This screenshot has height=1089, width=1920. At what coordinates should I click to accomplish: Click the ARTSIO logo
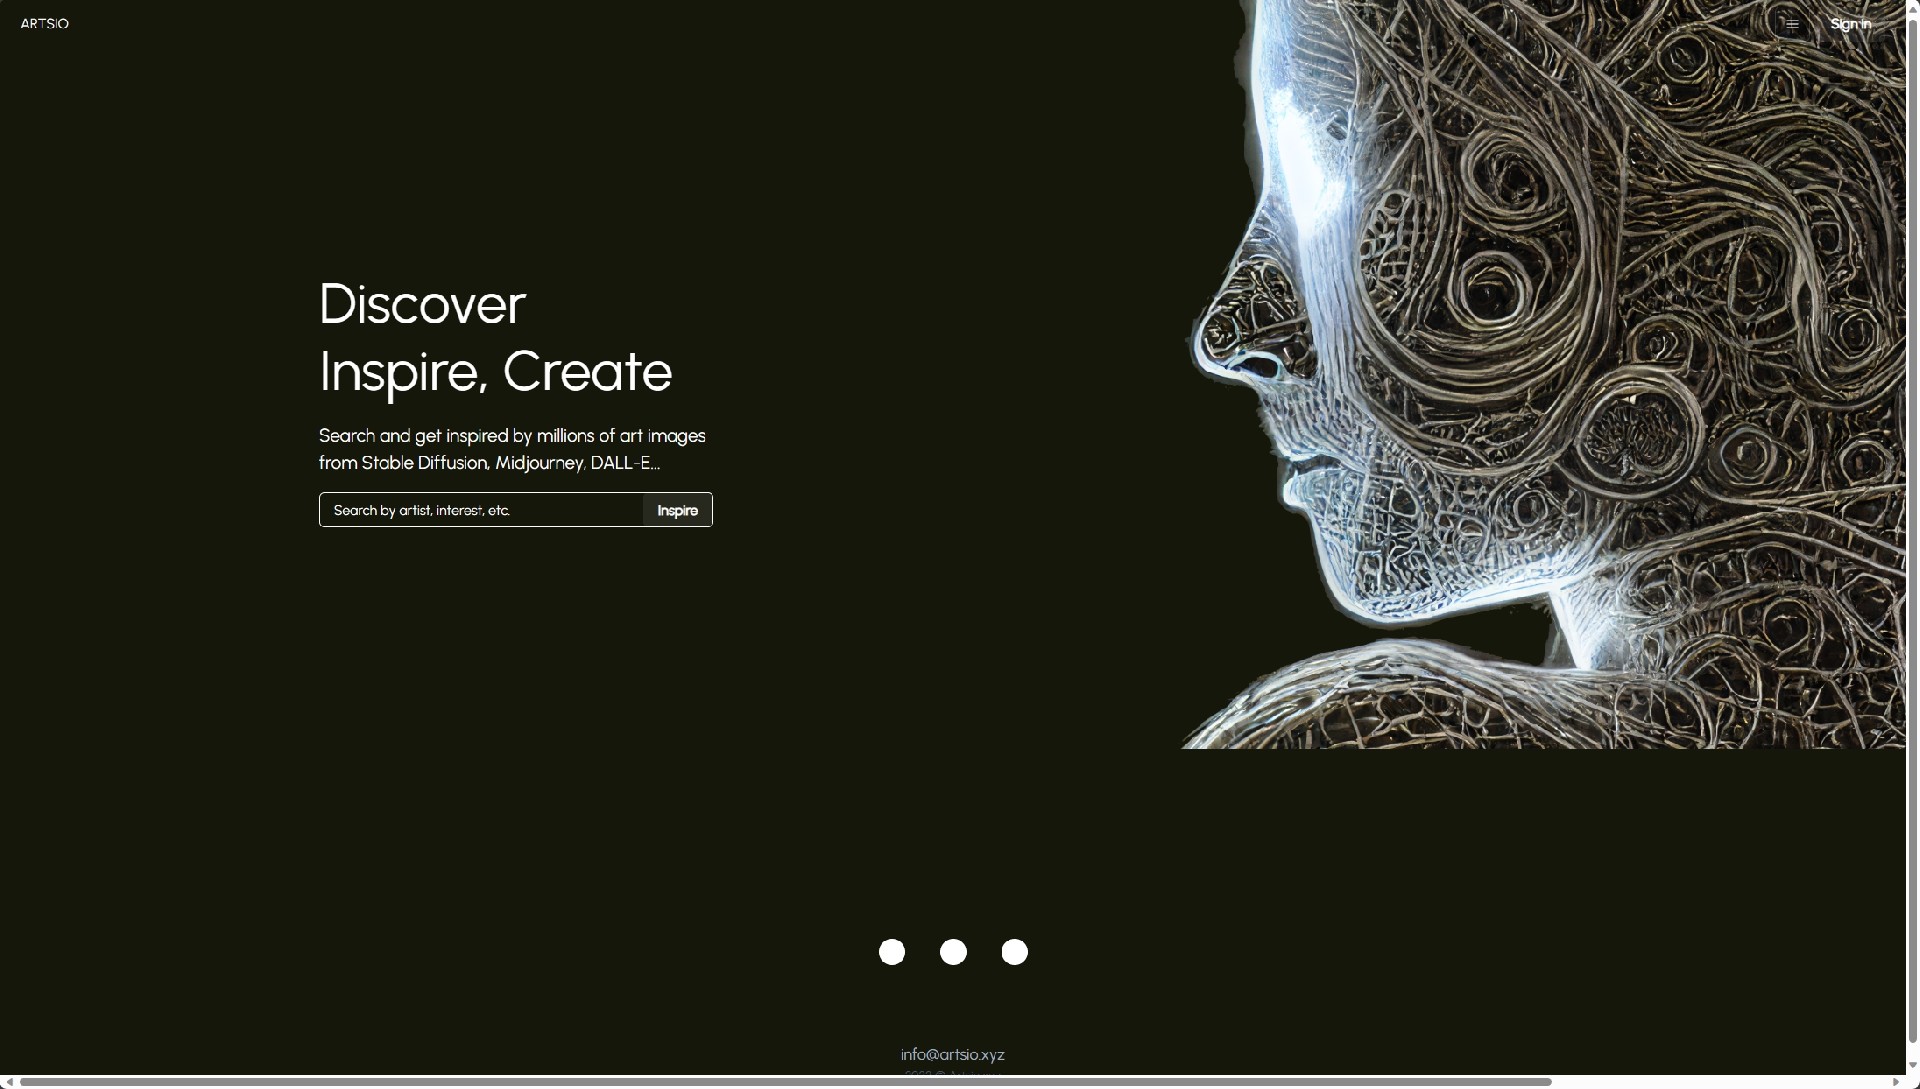tap(45, 24)
